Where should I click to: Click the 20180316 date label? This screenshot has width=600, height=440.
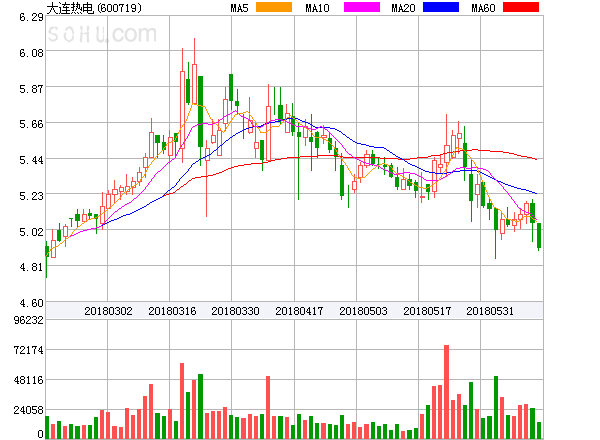pos(172,311)
